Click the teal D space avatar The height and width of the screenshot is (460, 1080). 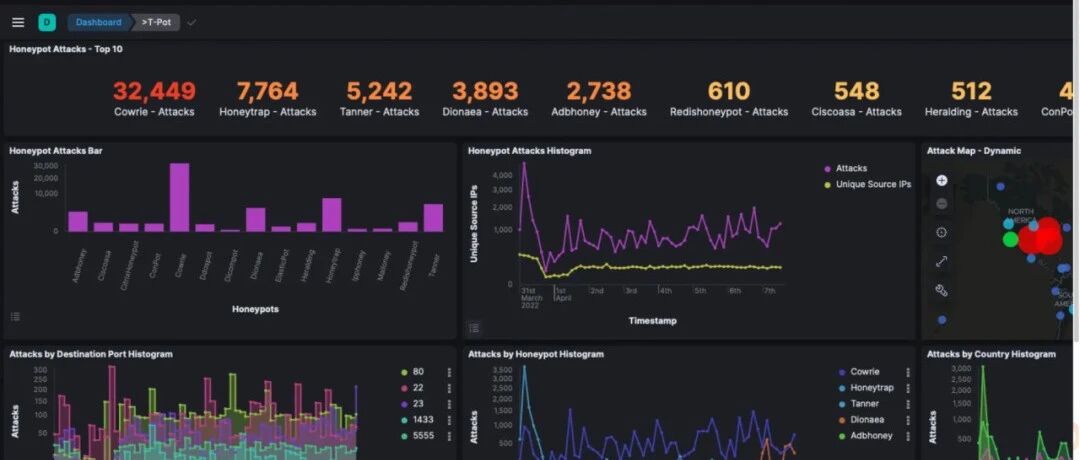[47, 22]
